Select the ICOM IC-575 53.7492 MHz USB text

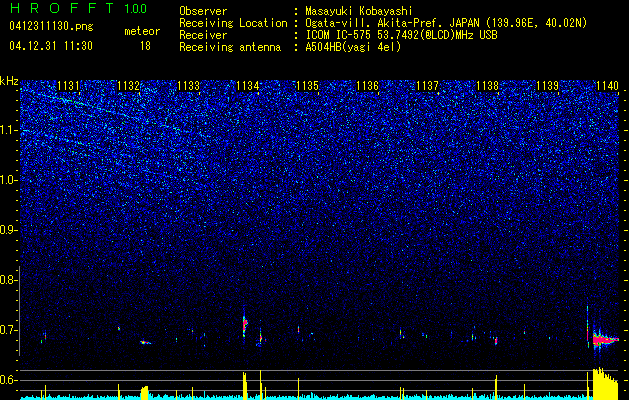401,35
